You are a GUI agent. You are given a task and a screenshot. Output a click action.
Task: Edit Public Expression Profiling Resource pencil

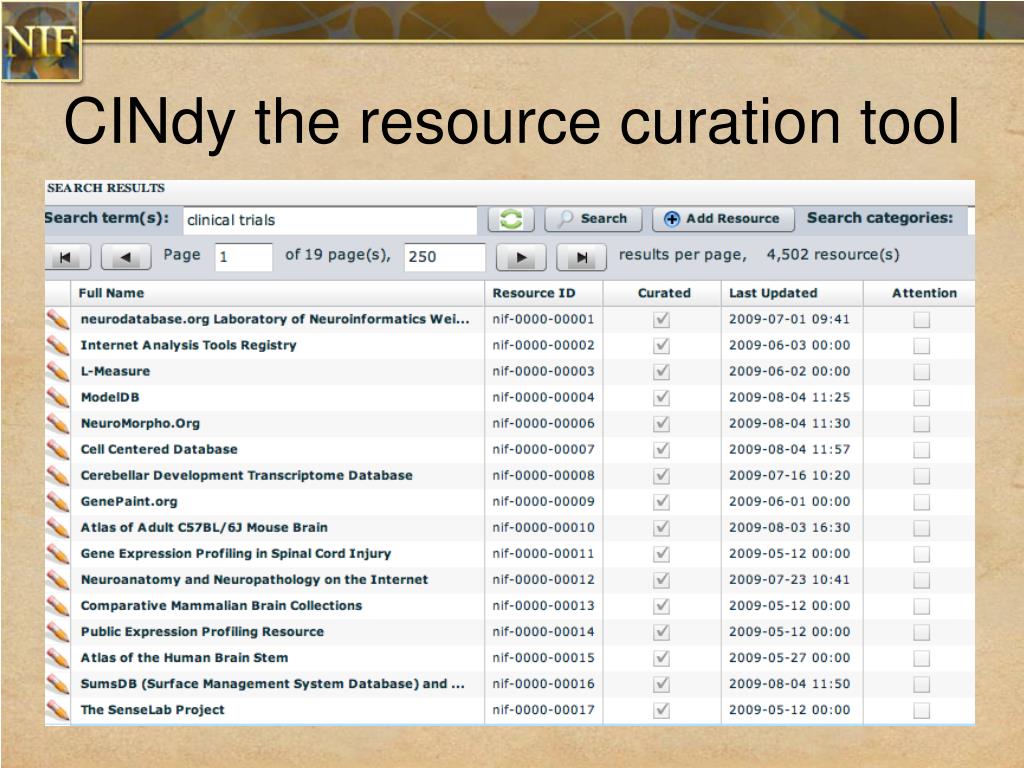coord(57,632)
